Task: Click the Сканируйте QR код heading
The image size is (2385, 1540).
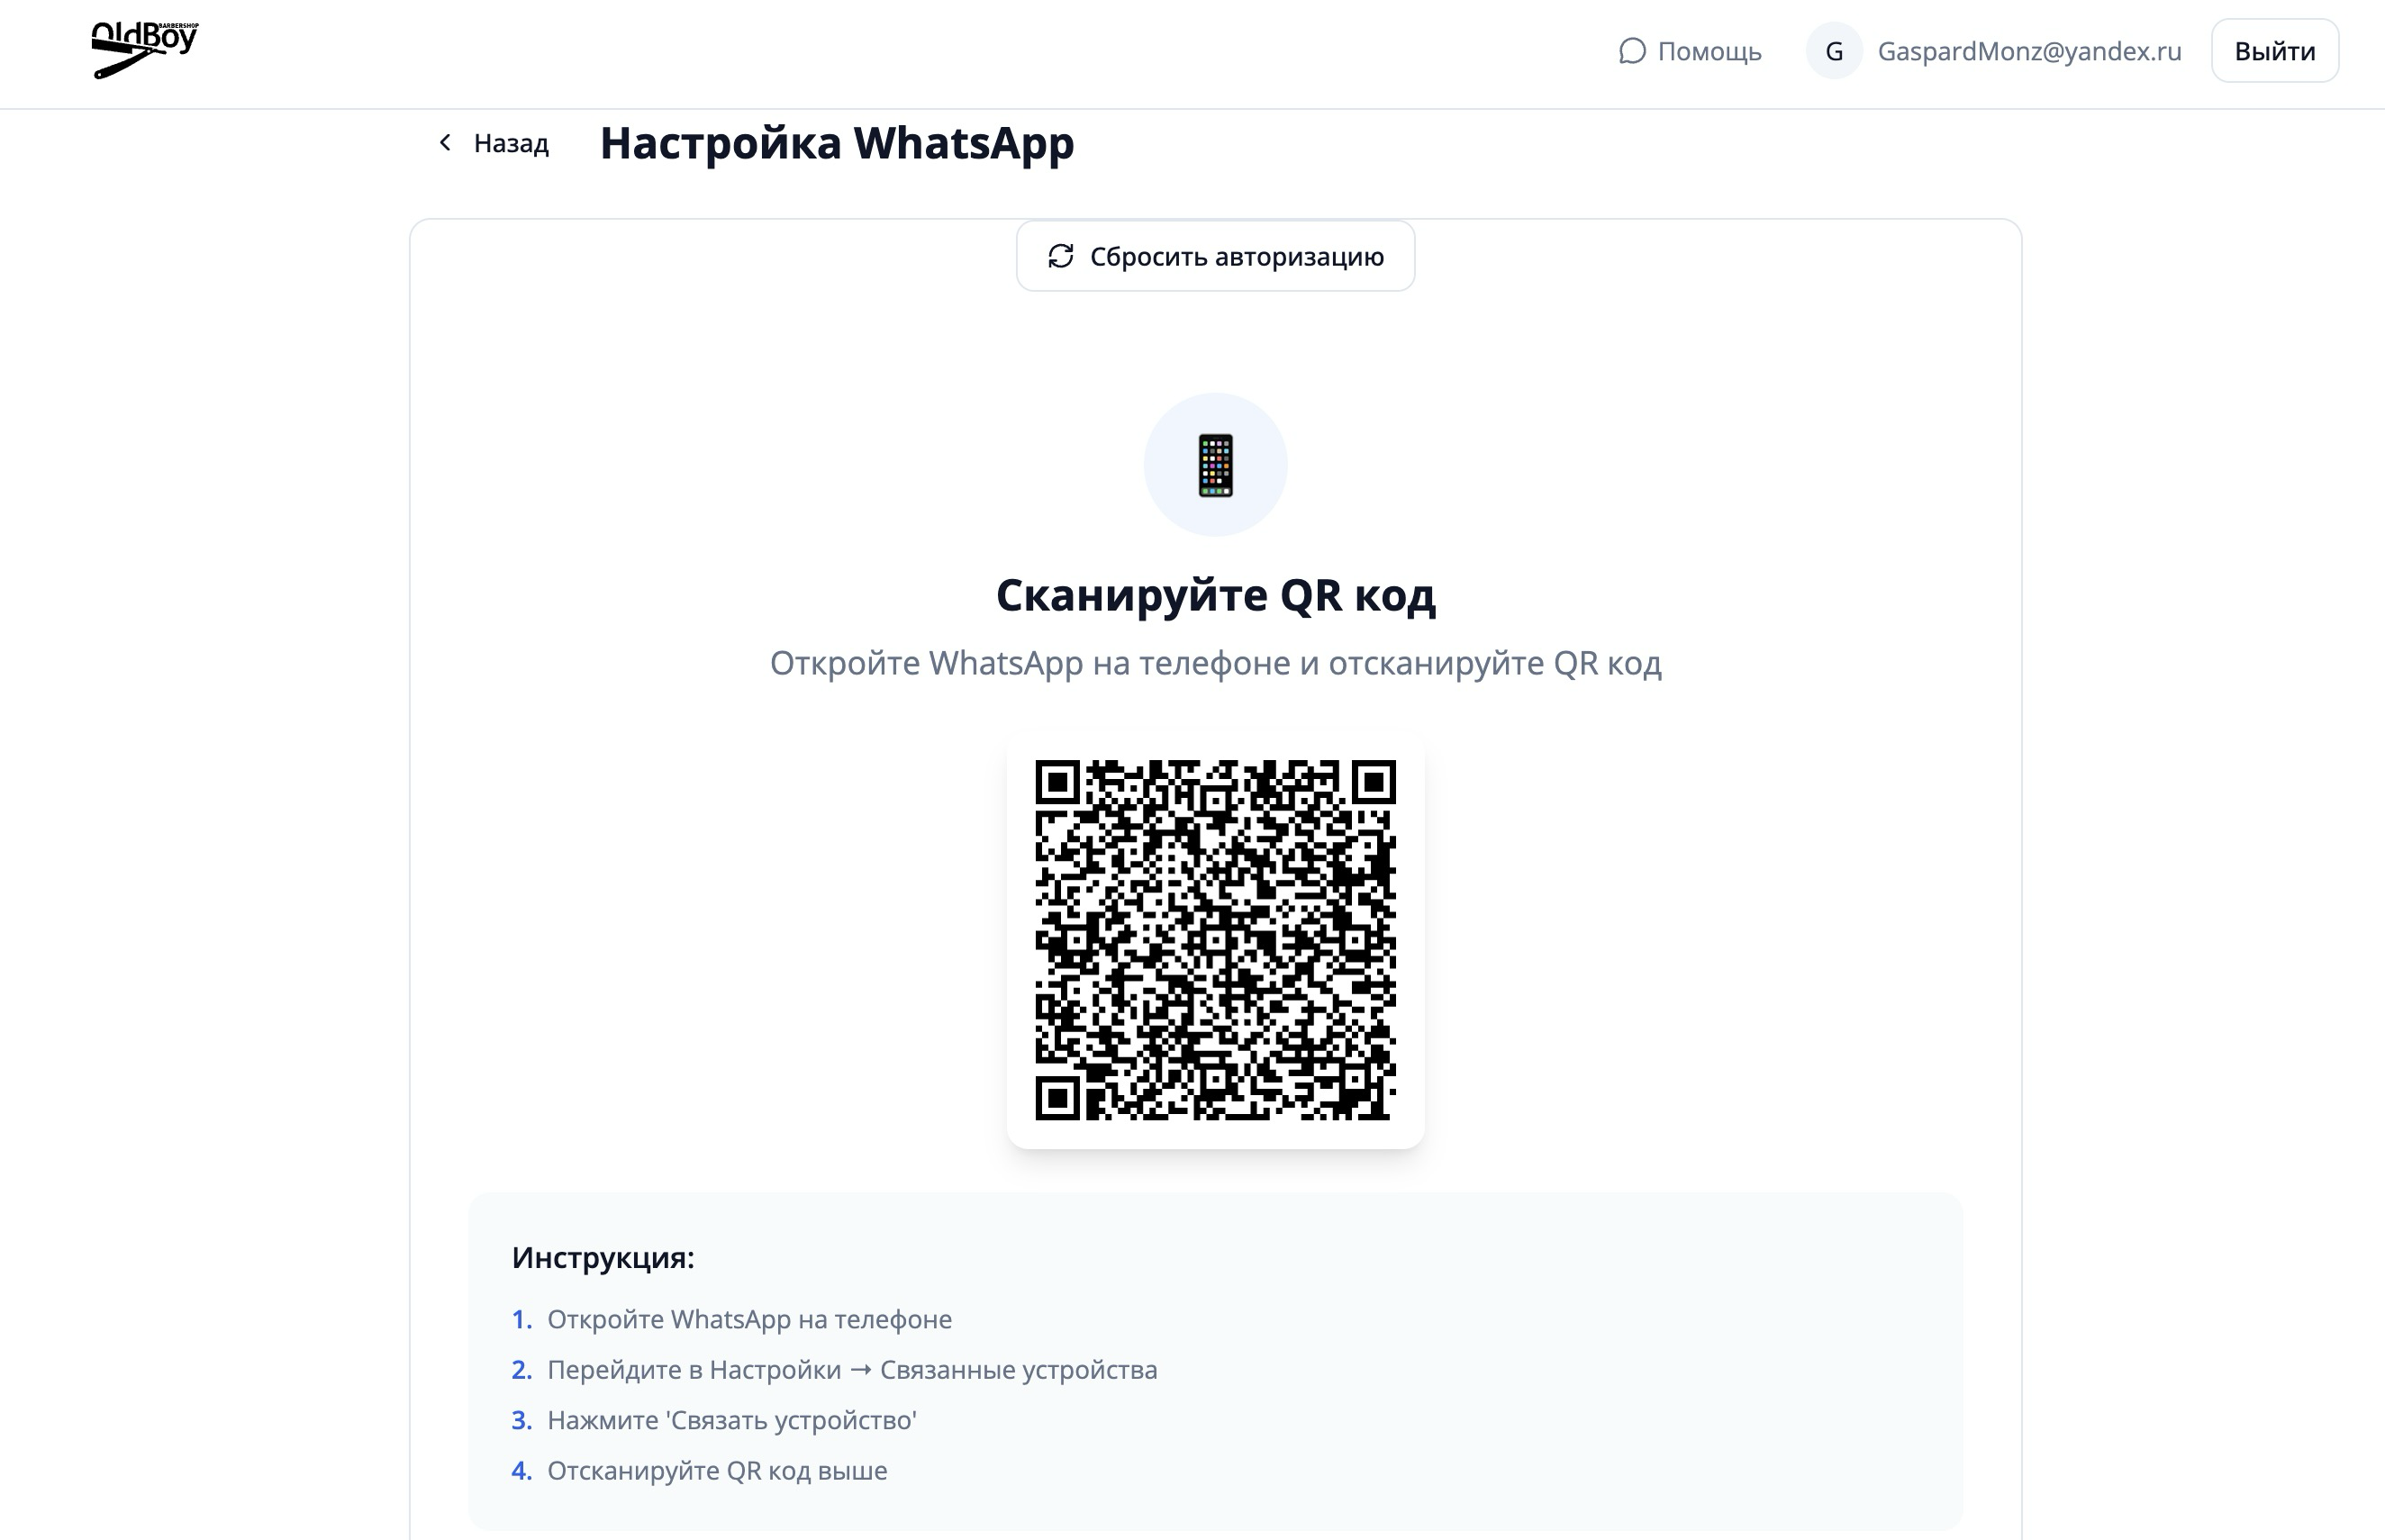Action: 1215,595
